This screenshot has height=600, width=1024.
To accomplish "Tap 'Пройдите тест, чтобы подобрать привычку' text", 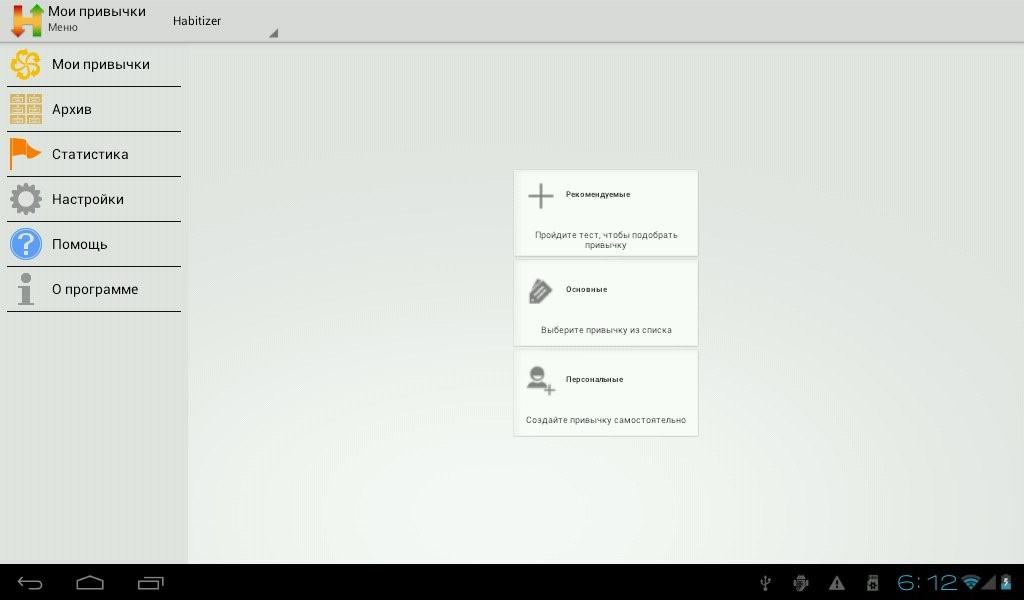I will click(x=605, y=240).
